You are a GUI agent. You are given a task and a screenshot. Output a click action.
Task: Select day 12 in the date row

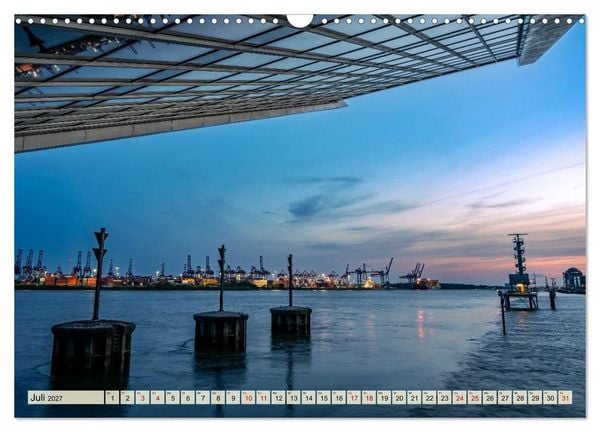point(278,397)
